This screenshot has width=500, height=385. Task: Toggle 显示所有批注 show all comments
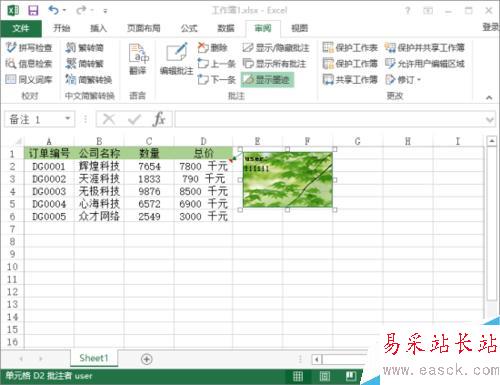coord(274,63)
